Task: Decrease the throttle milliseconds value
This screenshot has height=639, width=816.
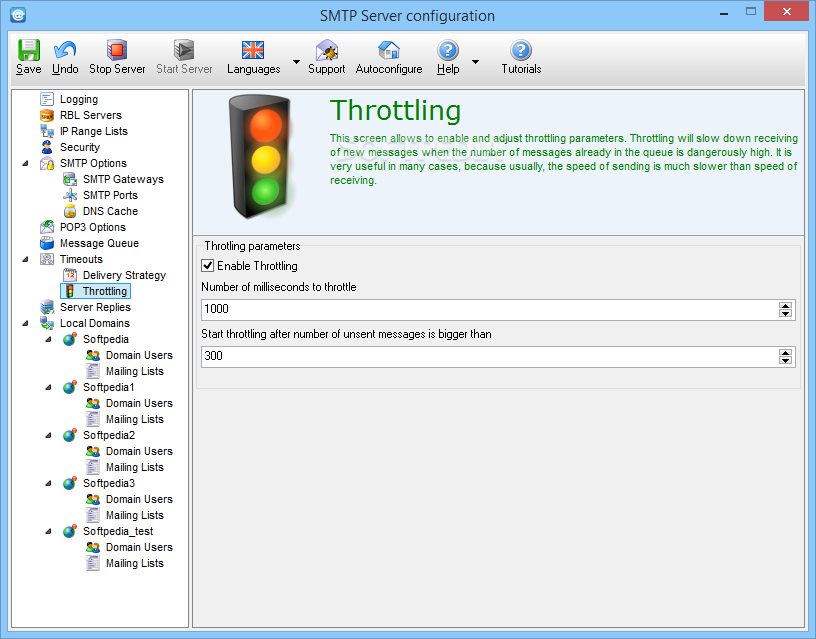Action: point(785,314)
